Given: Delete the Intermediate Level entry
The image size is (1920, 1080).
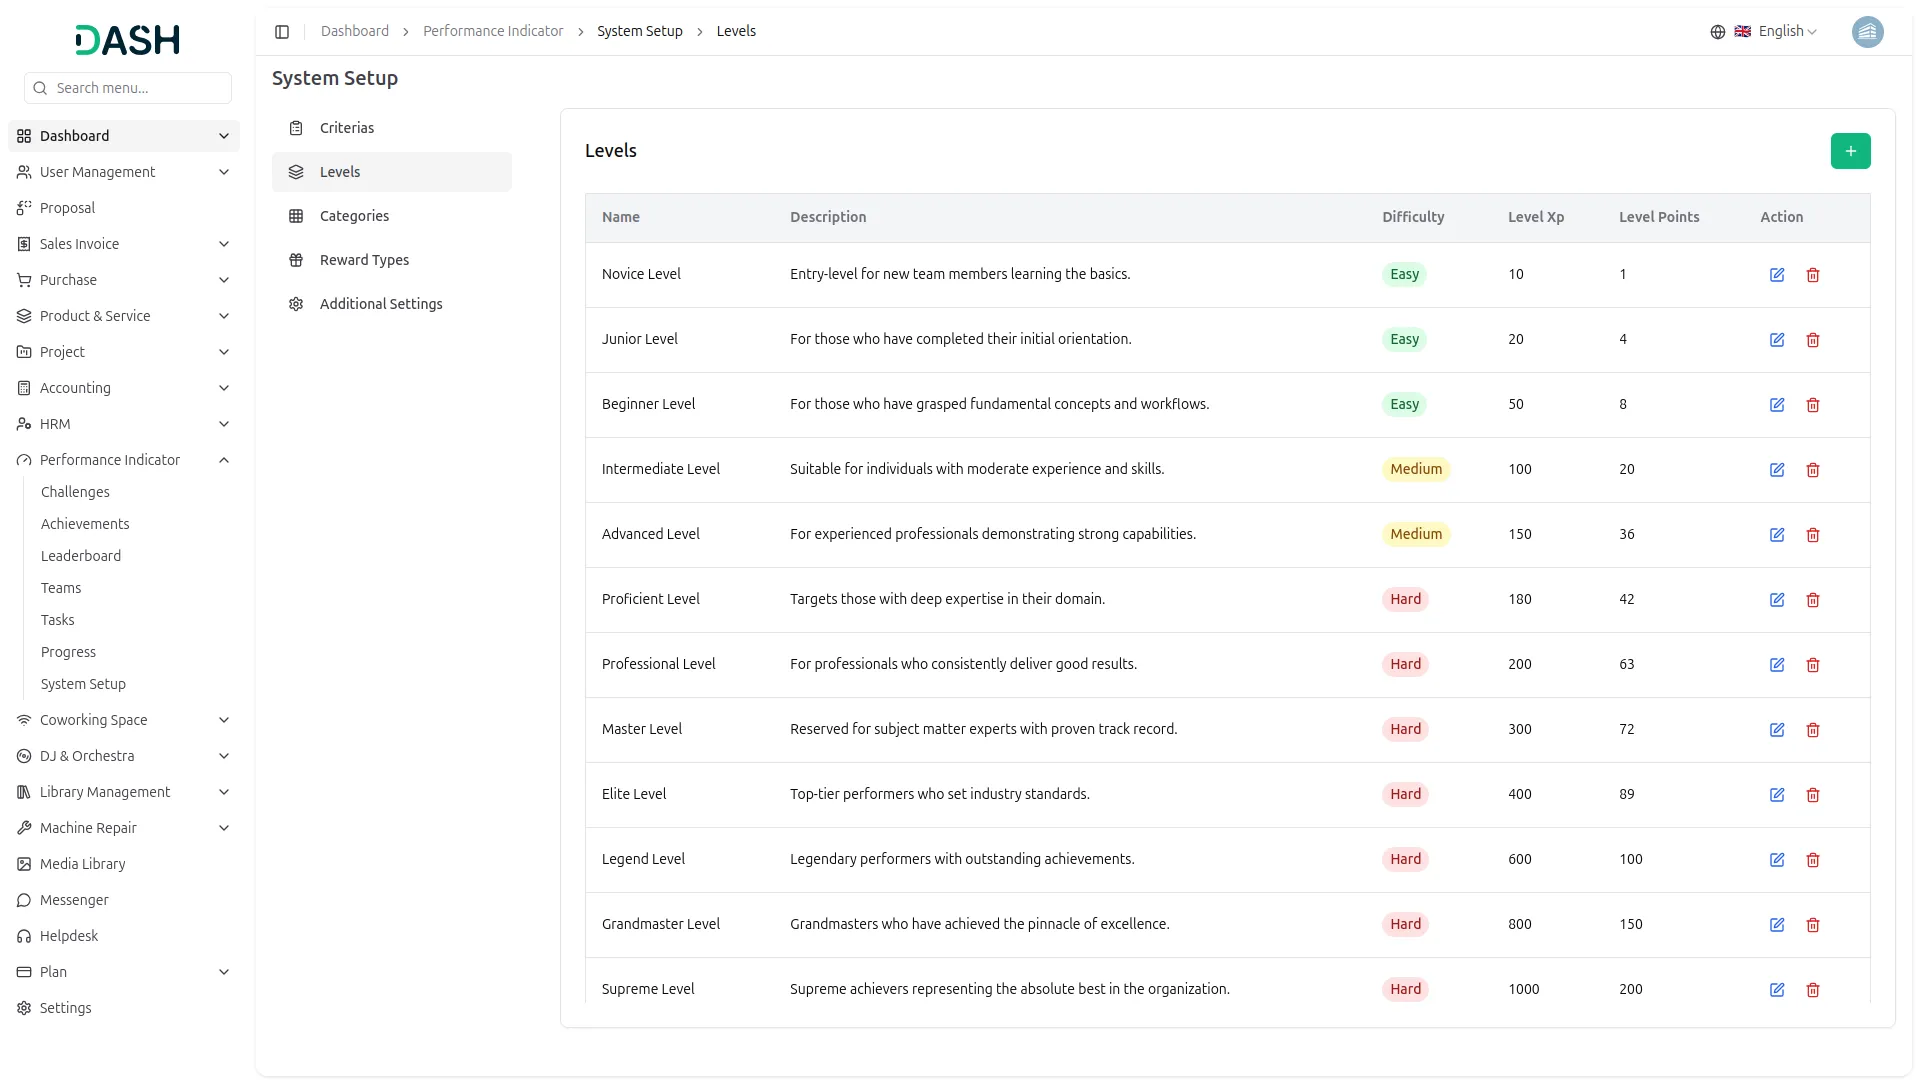Looking at the screenshot, I should 1812,470.
